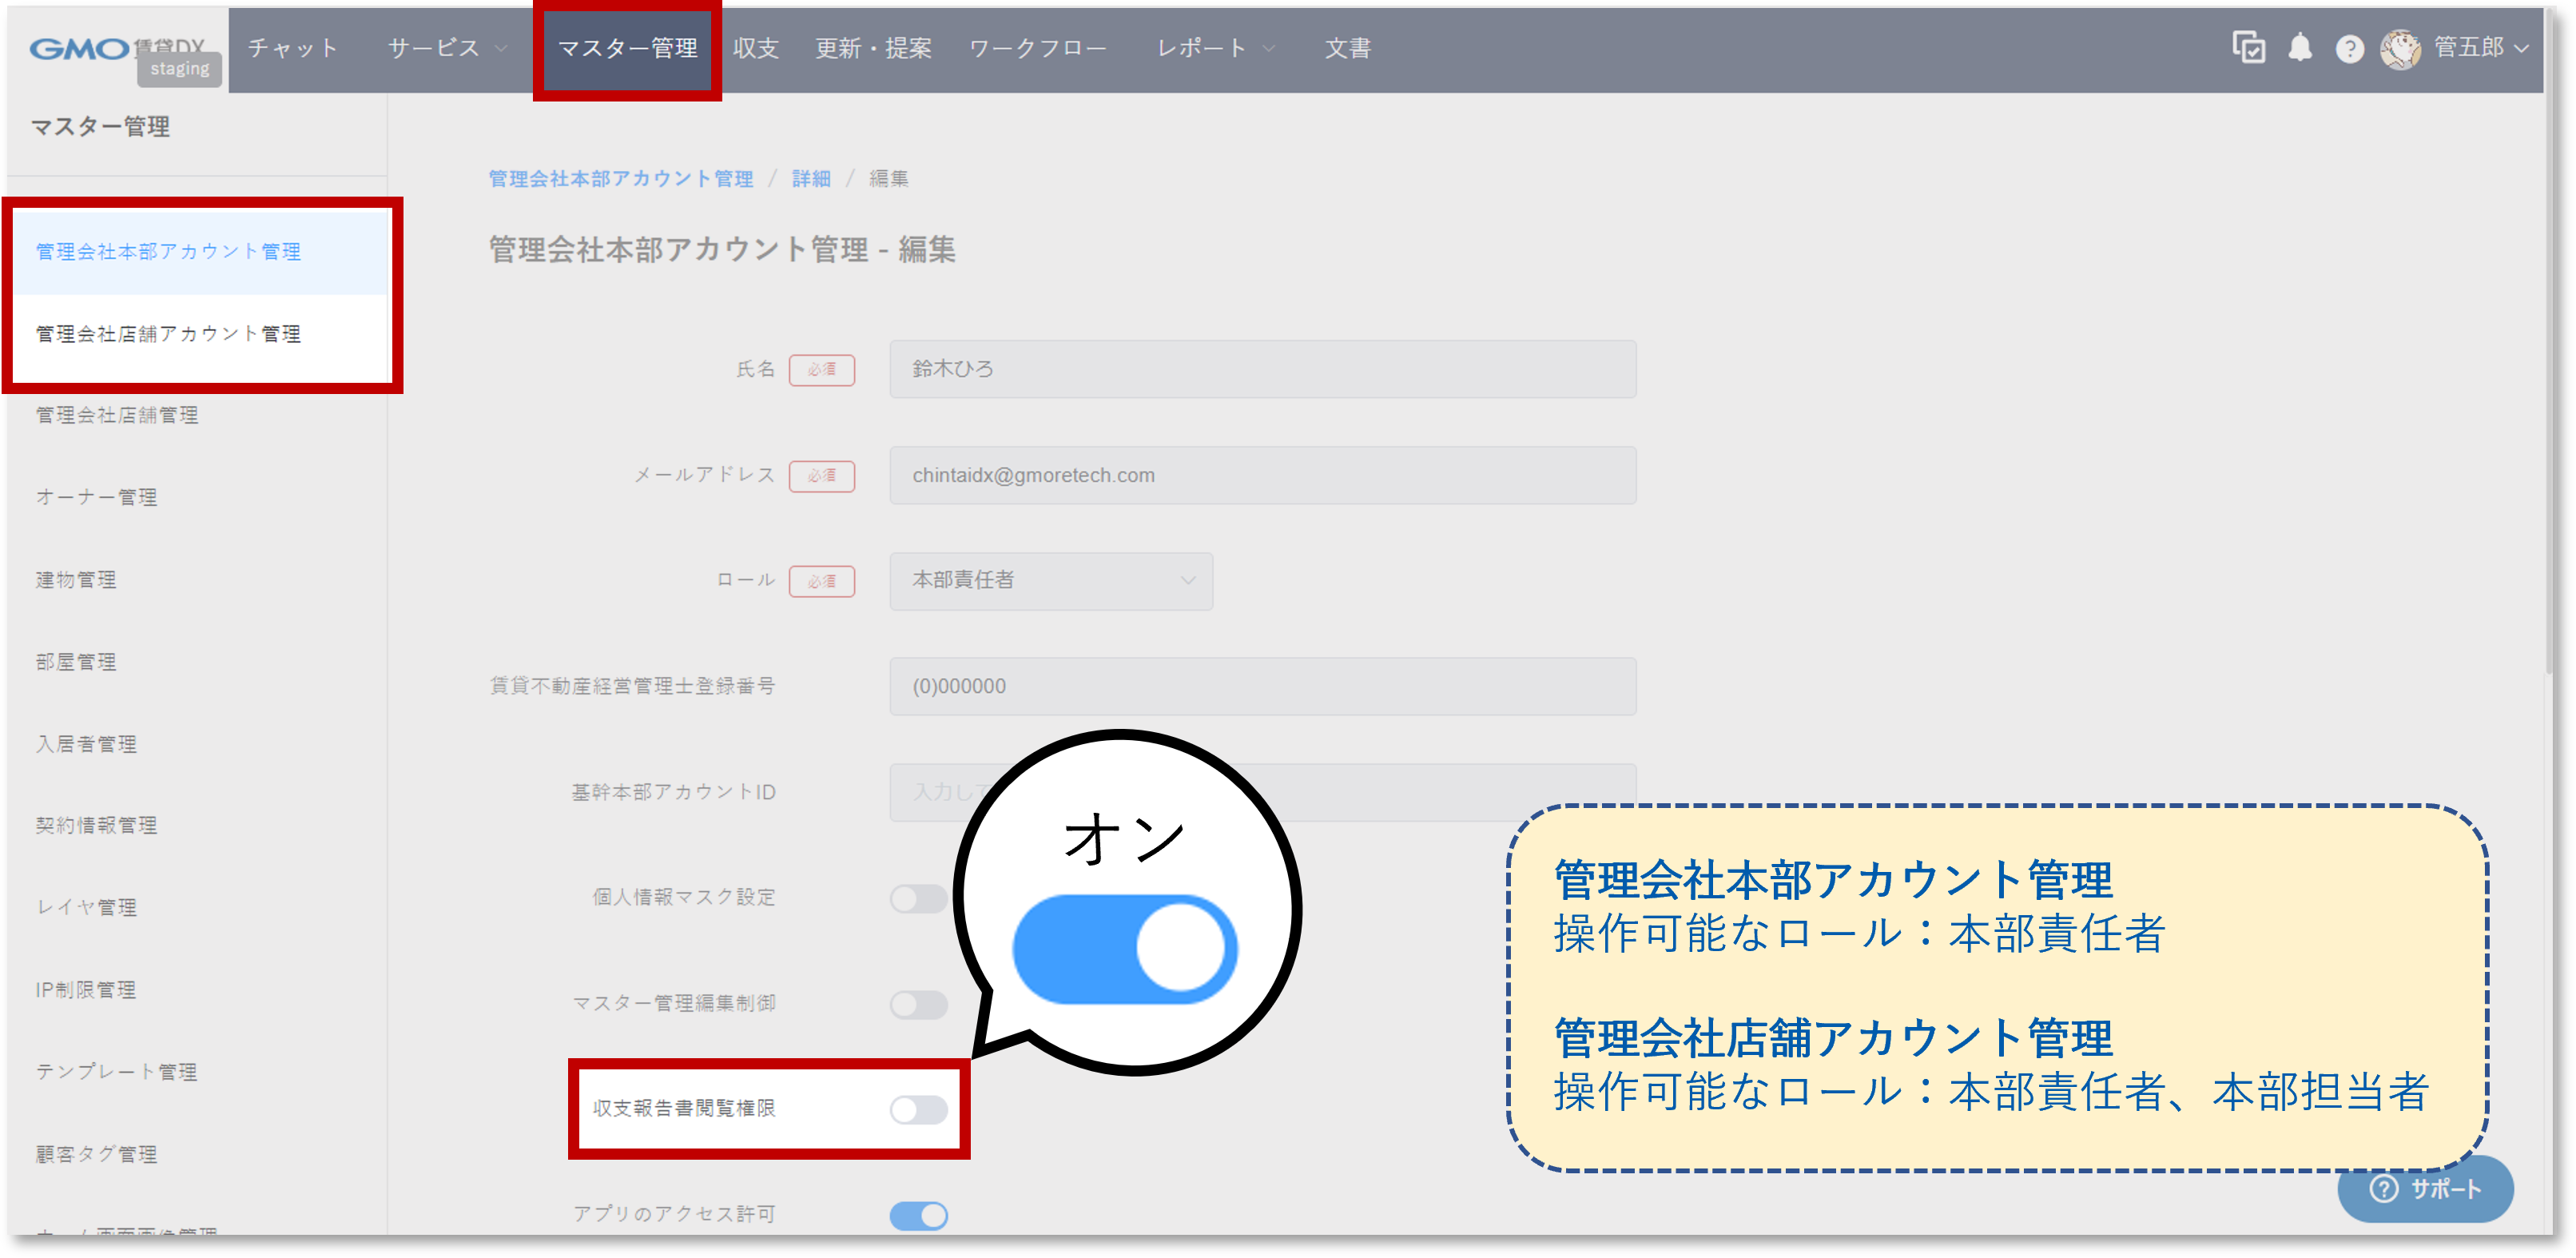2576x1258 pixels.
Task: Click the 氏名 field containing 鈴木ひろ
Action: 1262,369
